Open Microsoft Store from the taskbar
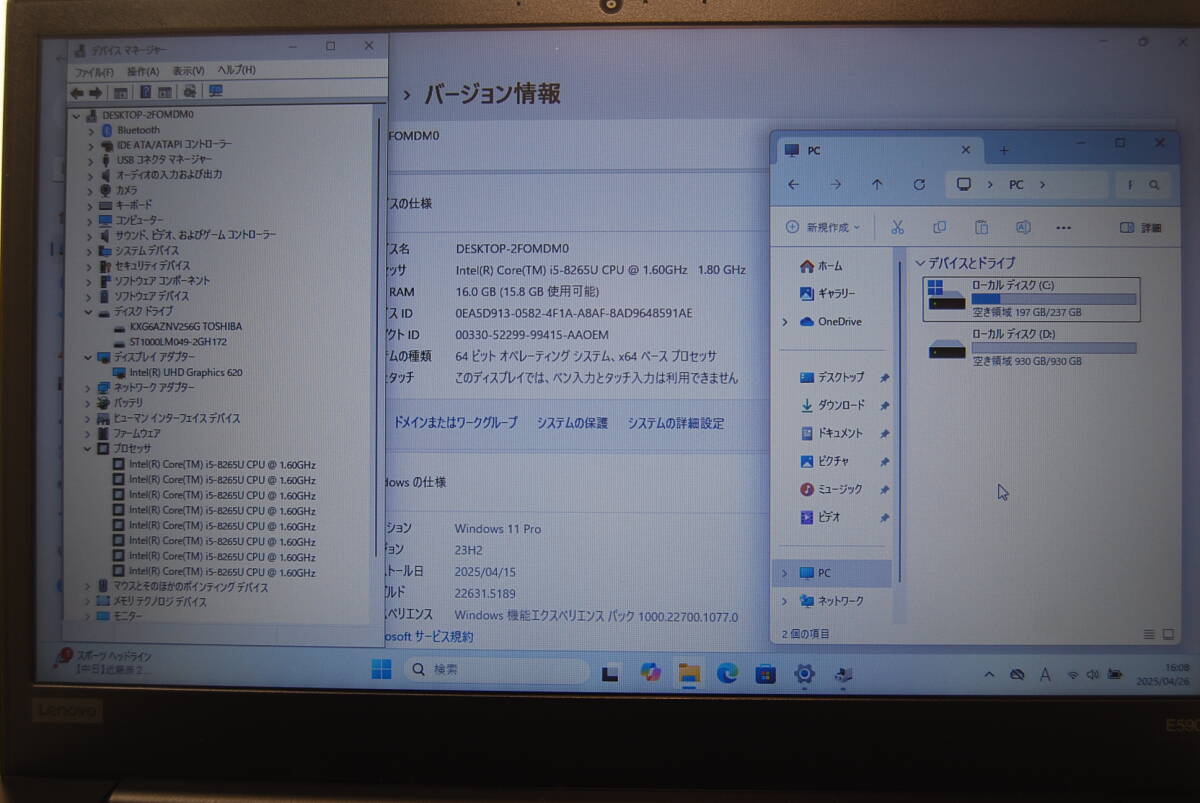Viewport: 1200px width, 803px height. [x=765, y=673]
